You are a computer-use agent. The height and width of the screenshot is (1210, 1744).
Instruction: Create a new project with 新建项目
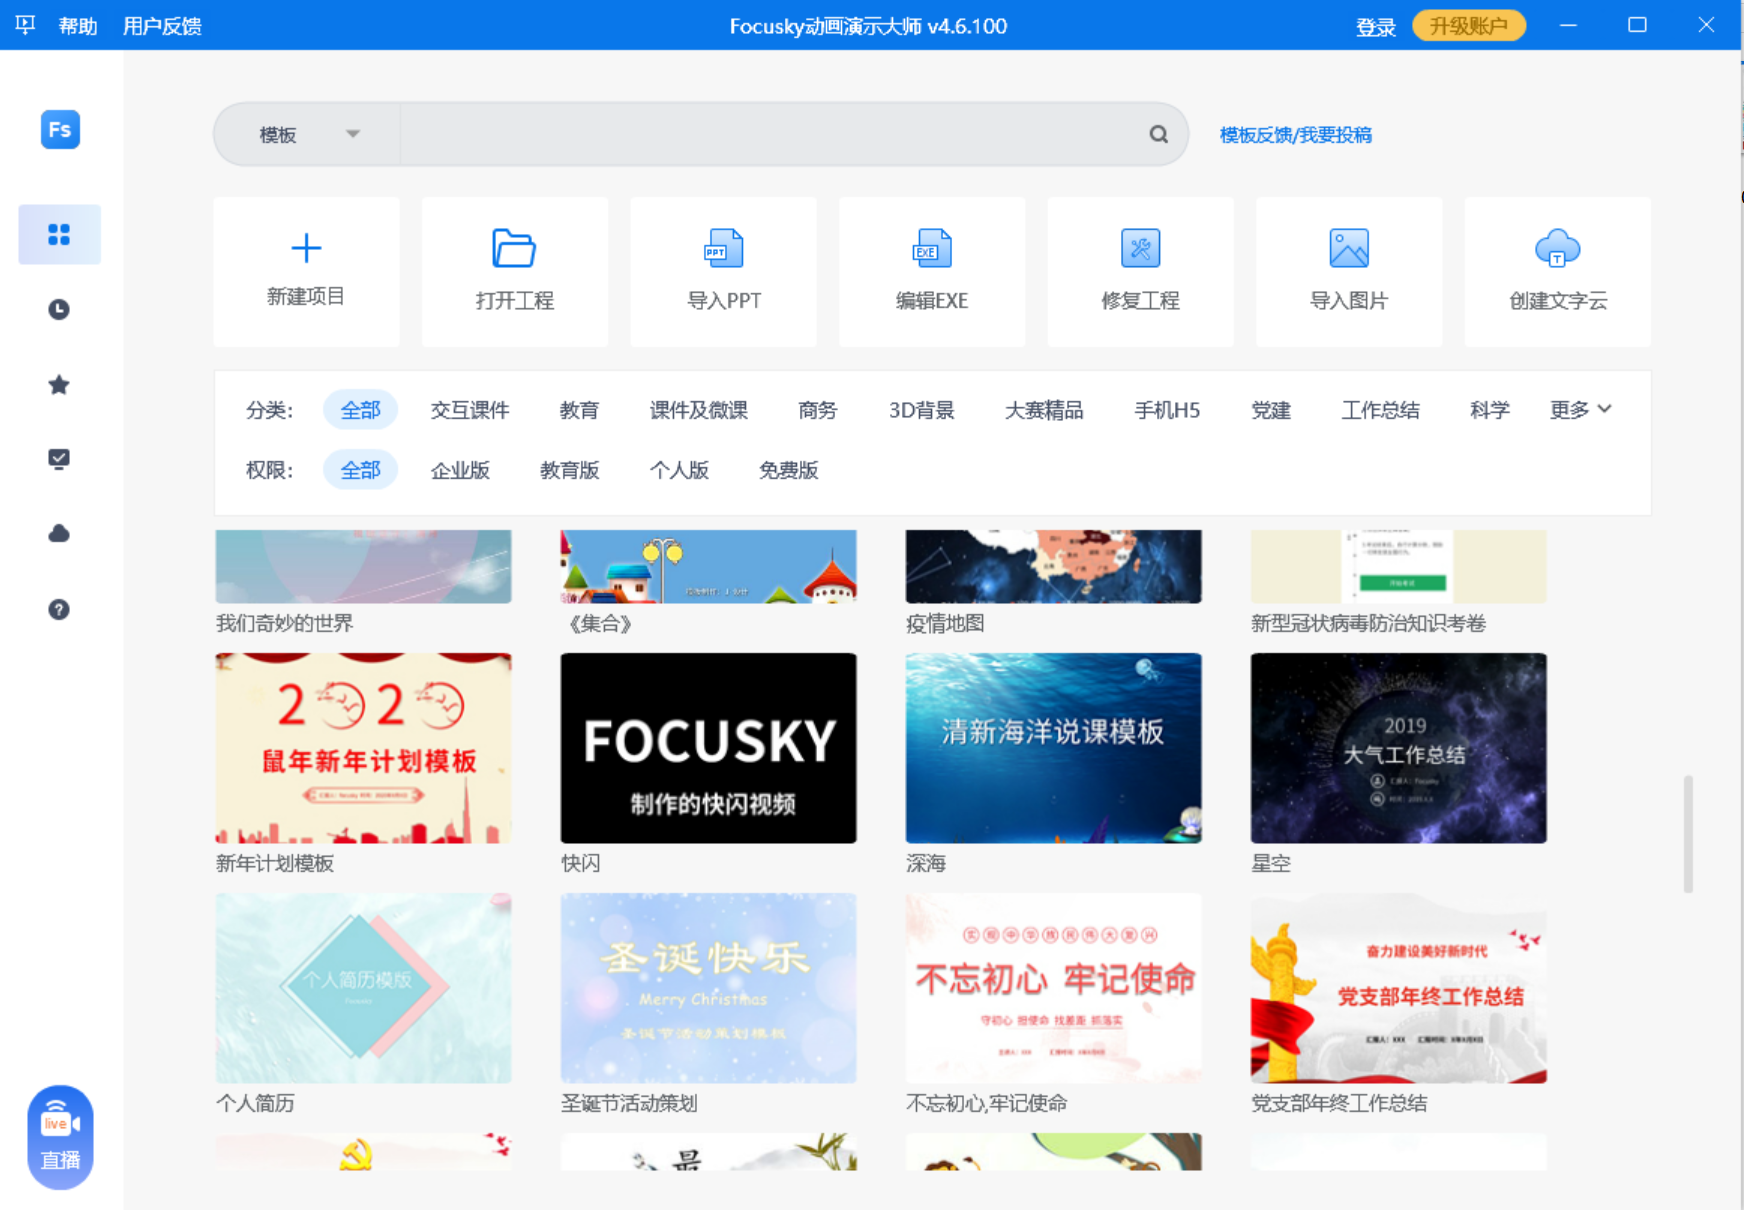click(306, 272)
